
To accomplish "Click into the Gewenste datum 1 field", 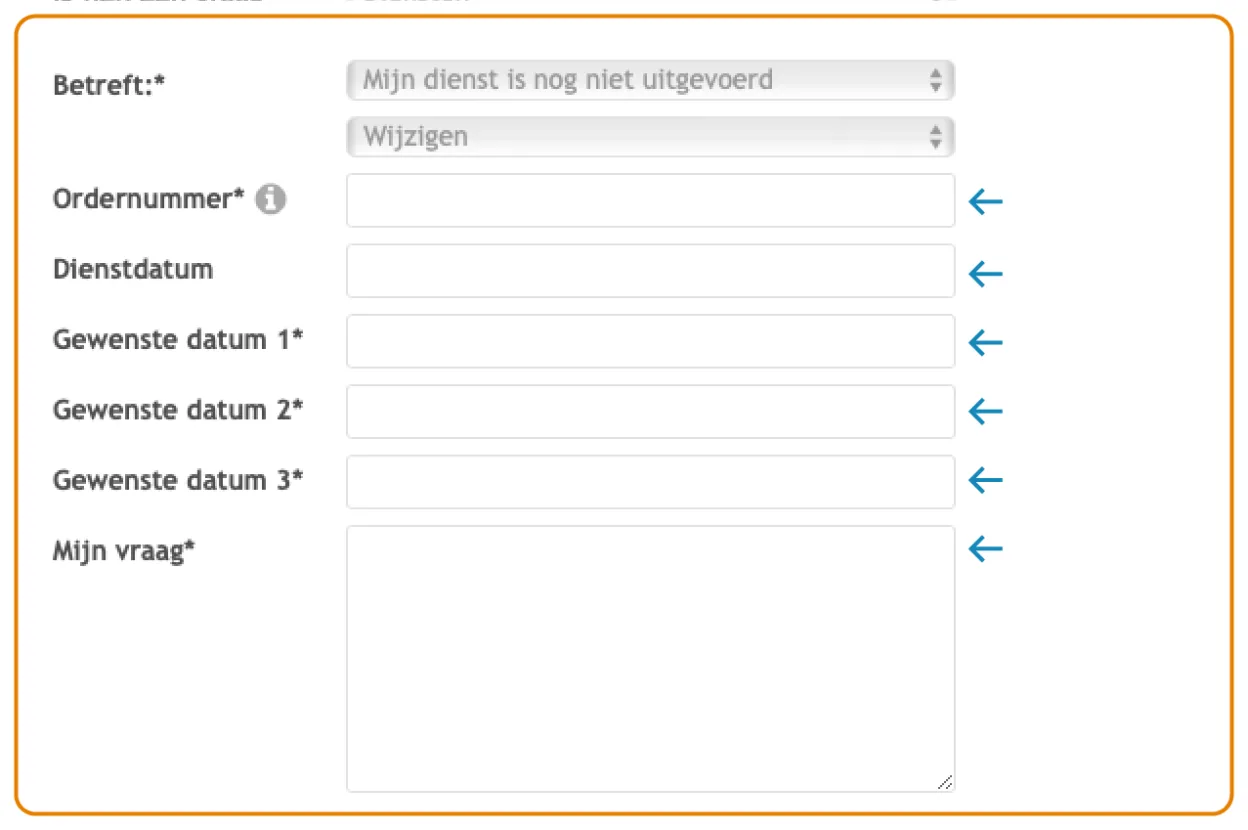I will click(x=651, y=341).
